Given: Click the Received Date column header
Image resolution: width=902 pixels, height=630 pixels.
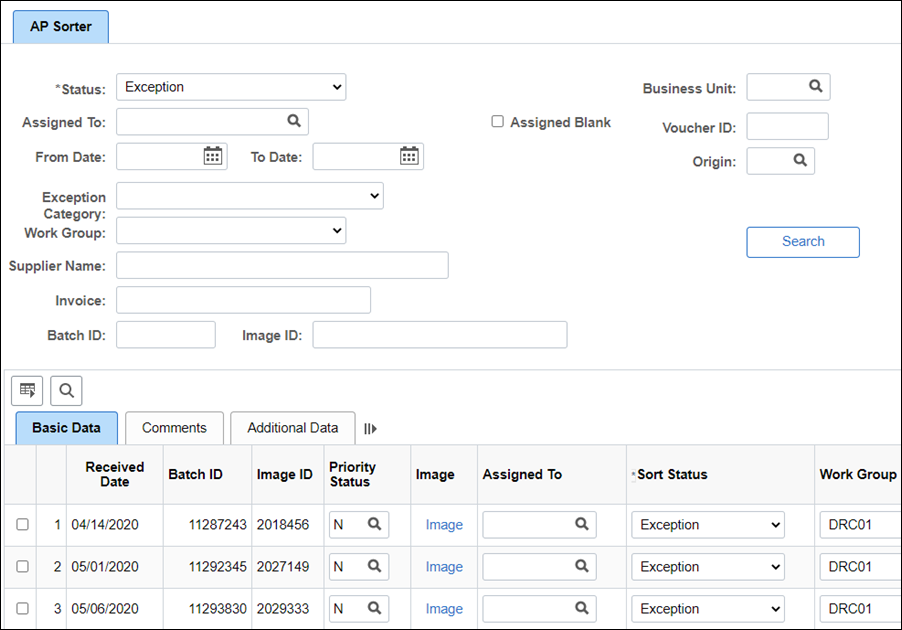Looking at the screenshot, I should click(114, 475).
